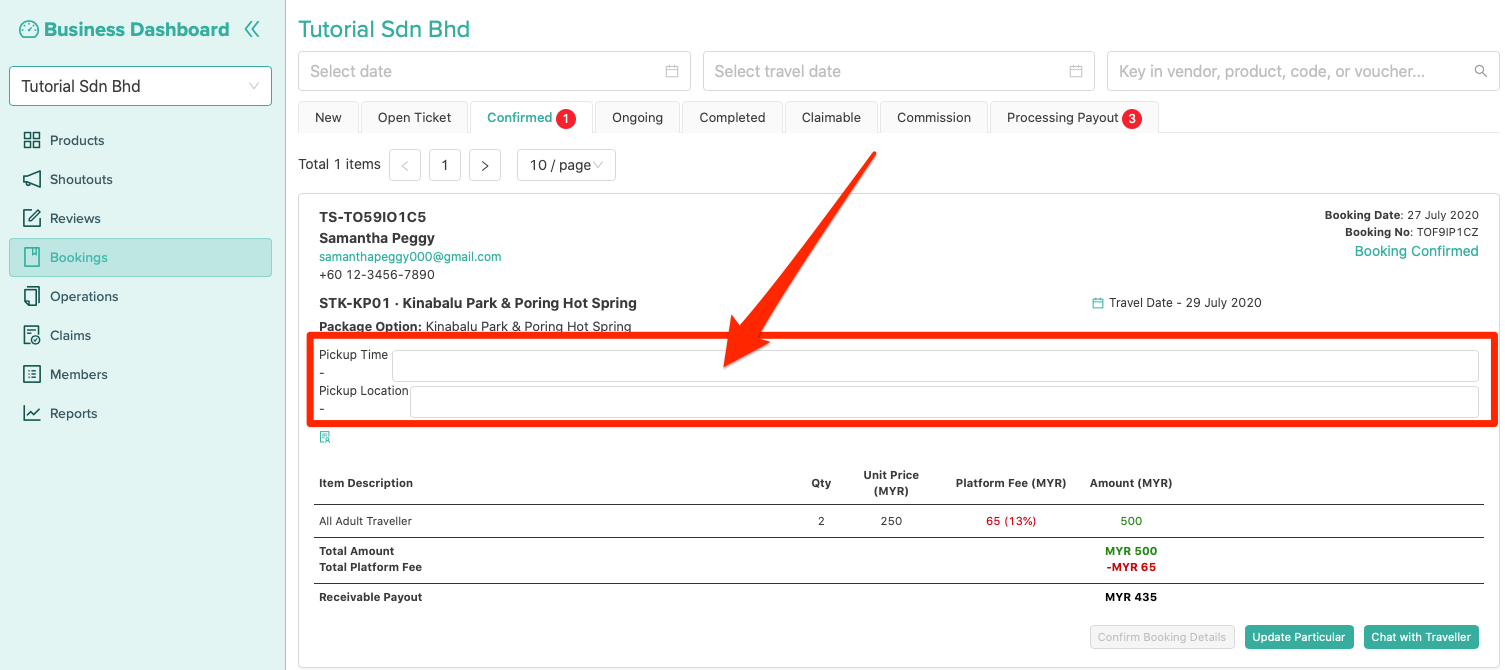Click the Pickup Time input field
Screen dimensions: 1505x670
tap(934, 366)
